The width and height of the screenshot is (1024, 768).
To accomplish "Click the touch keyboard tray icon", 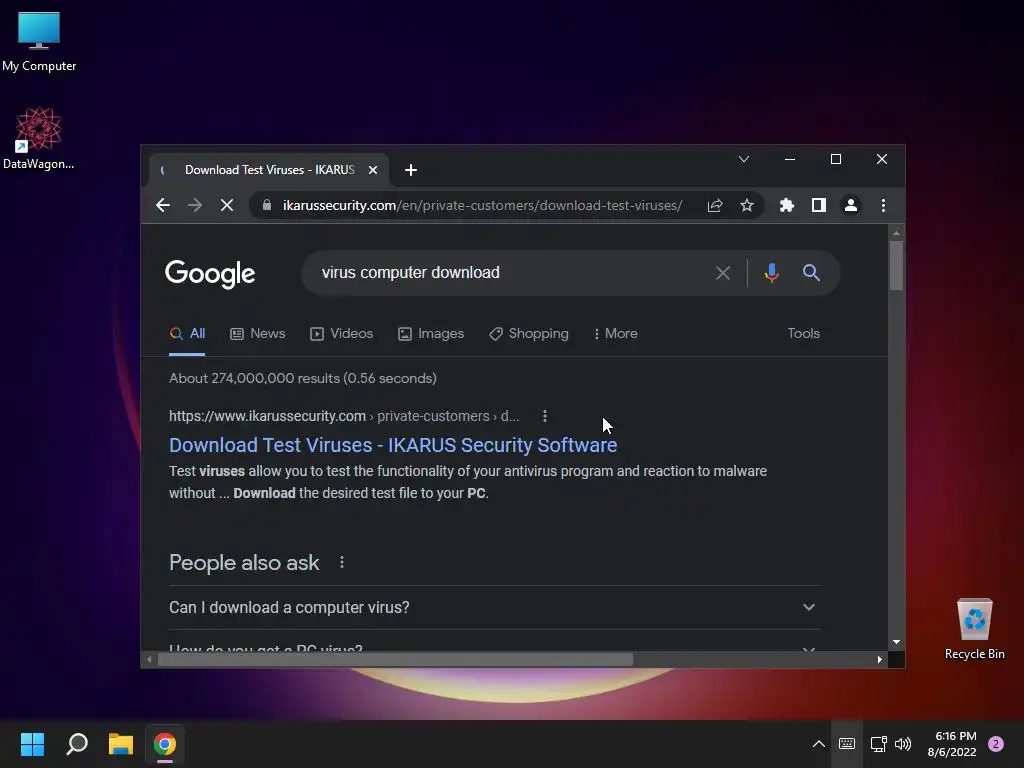I will (x=847, y=744).
